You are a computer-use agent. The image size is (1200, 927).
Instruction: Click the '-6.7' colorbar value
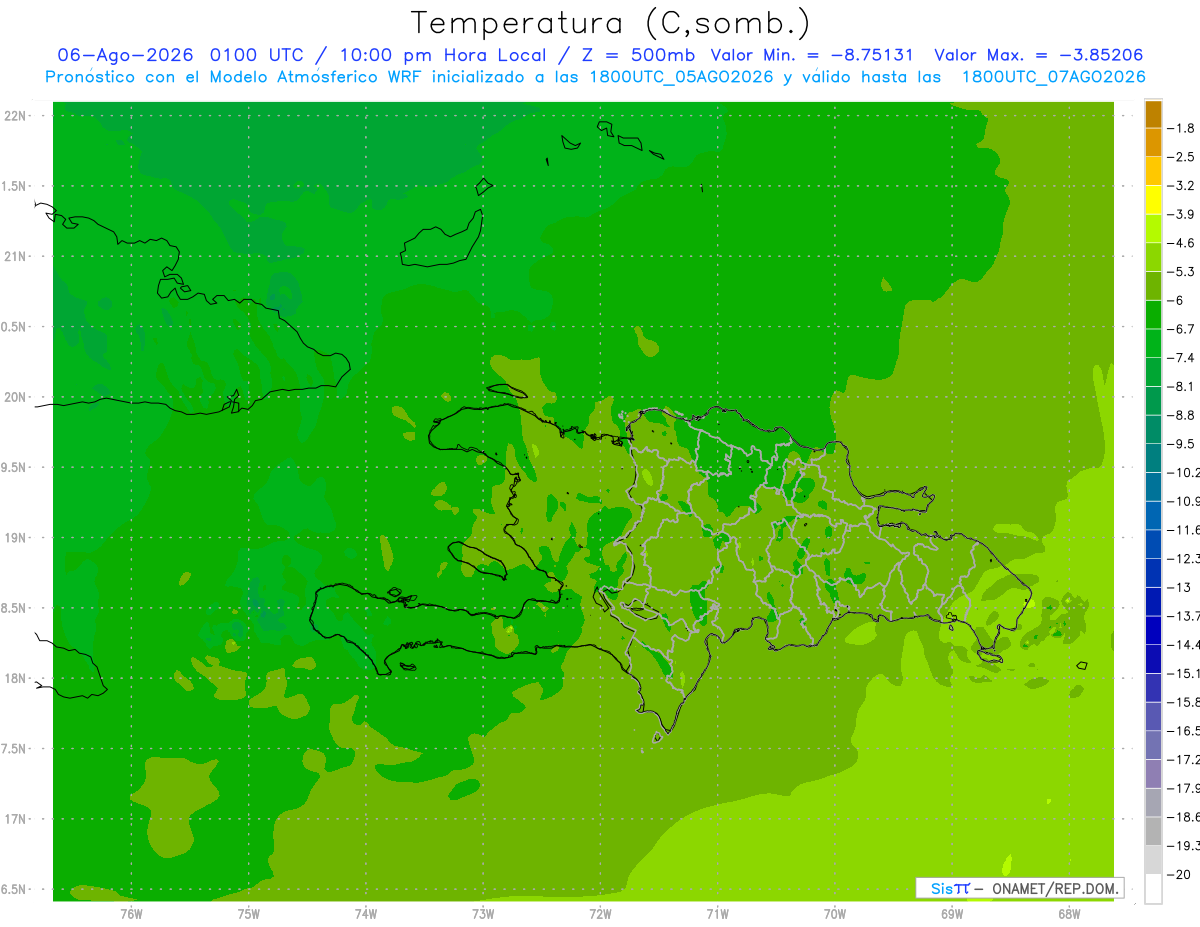(x=1181, y=329)
